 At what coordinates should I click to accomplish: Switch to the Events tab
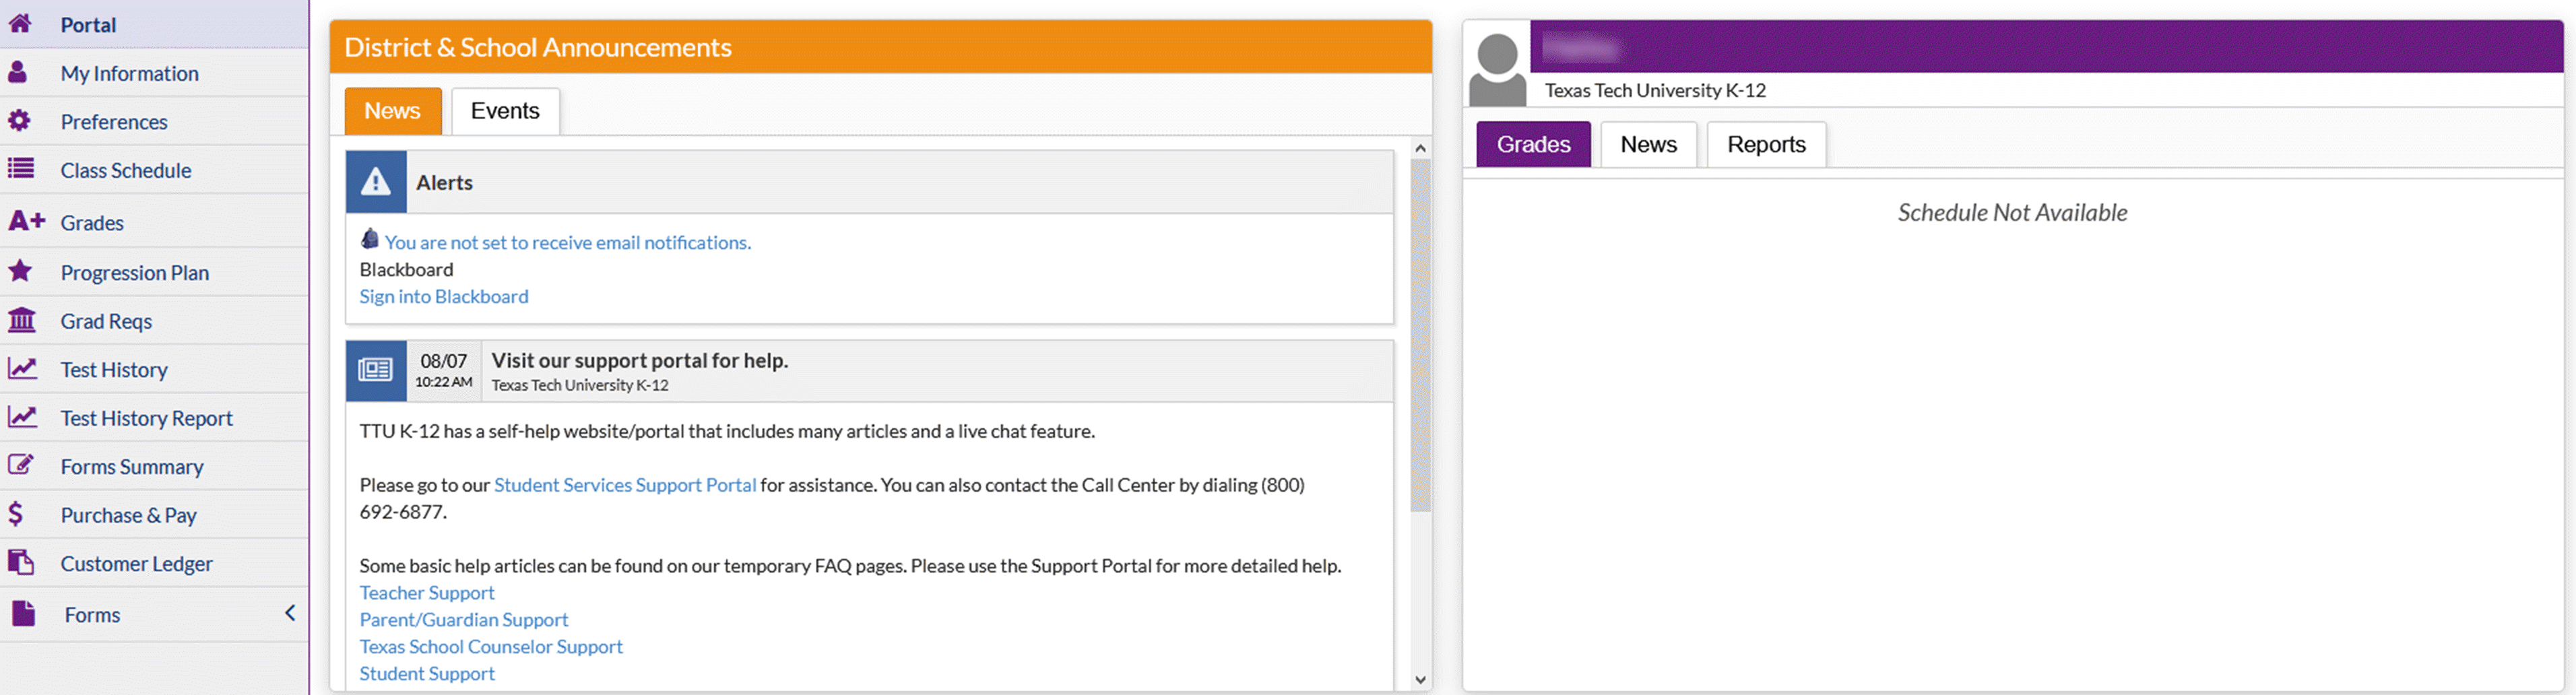tap(505, 111)
